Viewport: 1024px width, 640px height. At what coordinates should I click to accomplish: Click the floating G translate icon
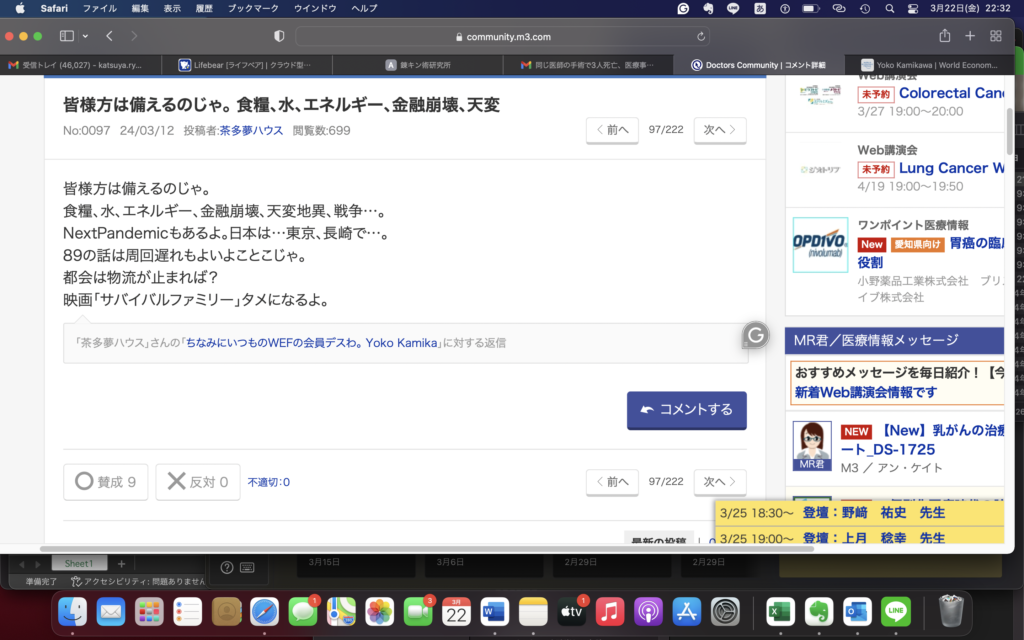coord(755,334)
